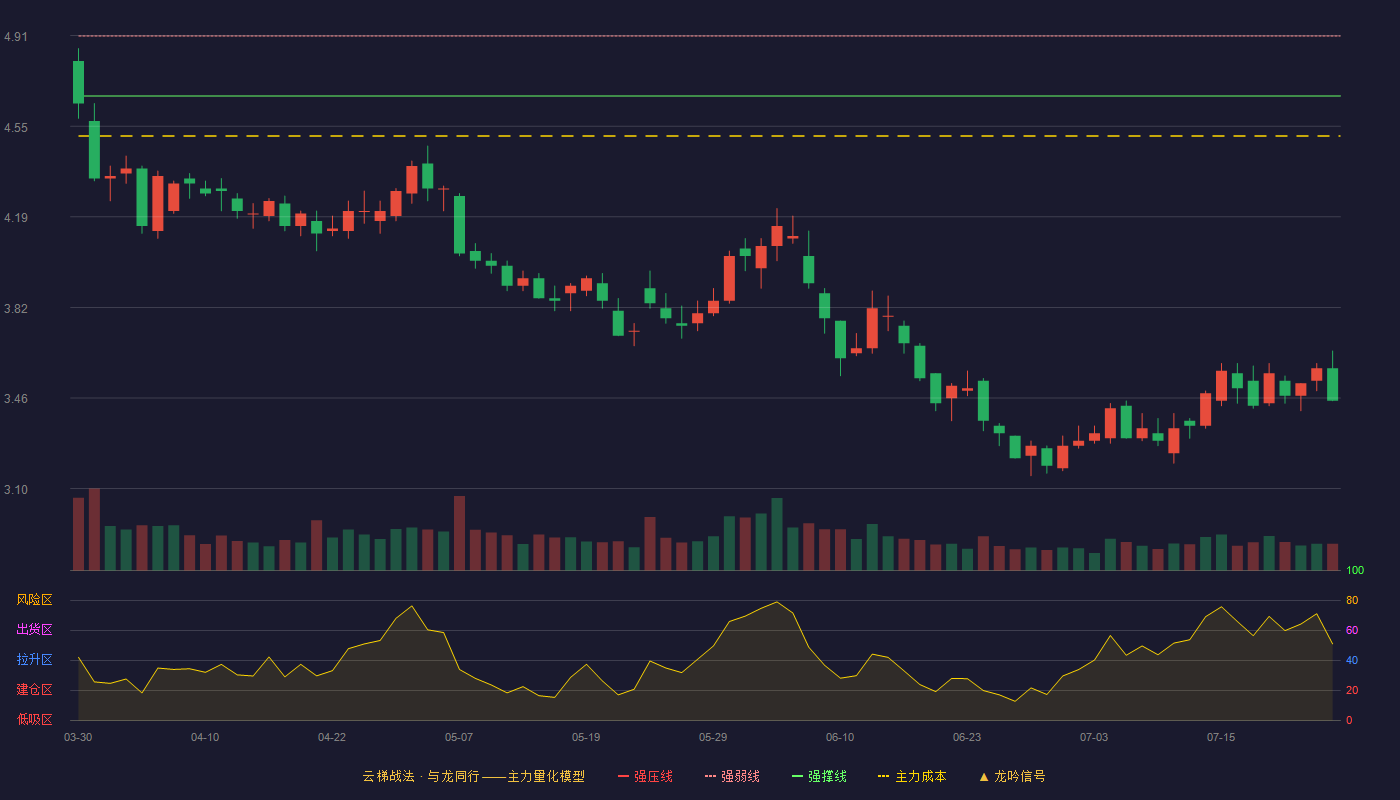The height and width of the screenshot is (800, 1400).
Task: Click the last green candlestick on the right
Action: pyautogui.click(x=1332, y=384)
